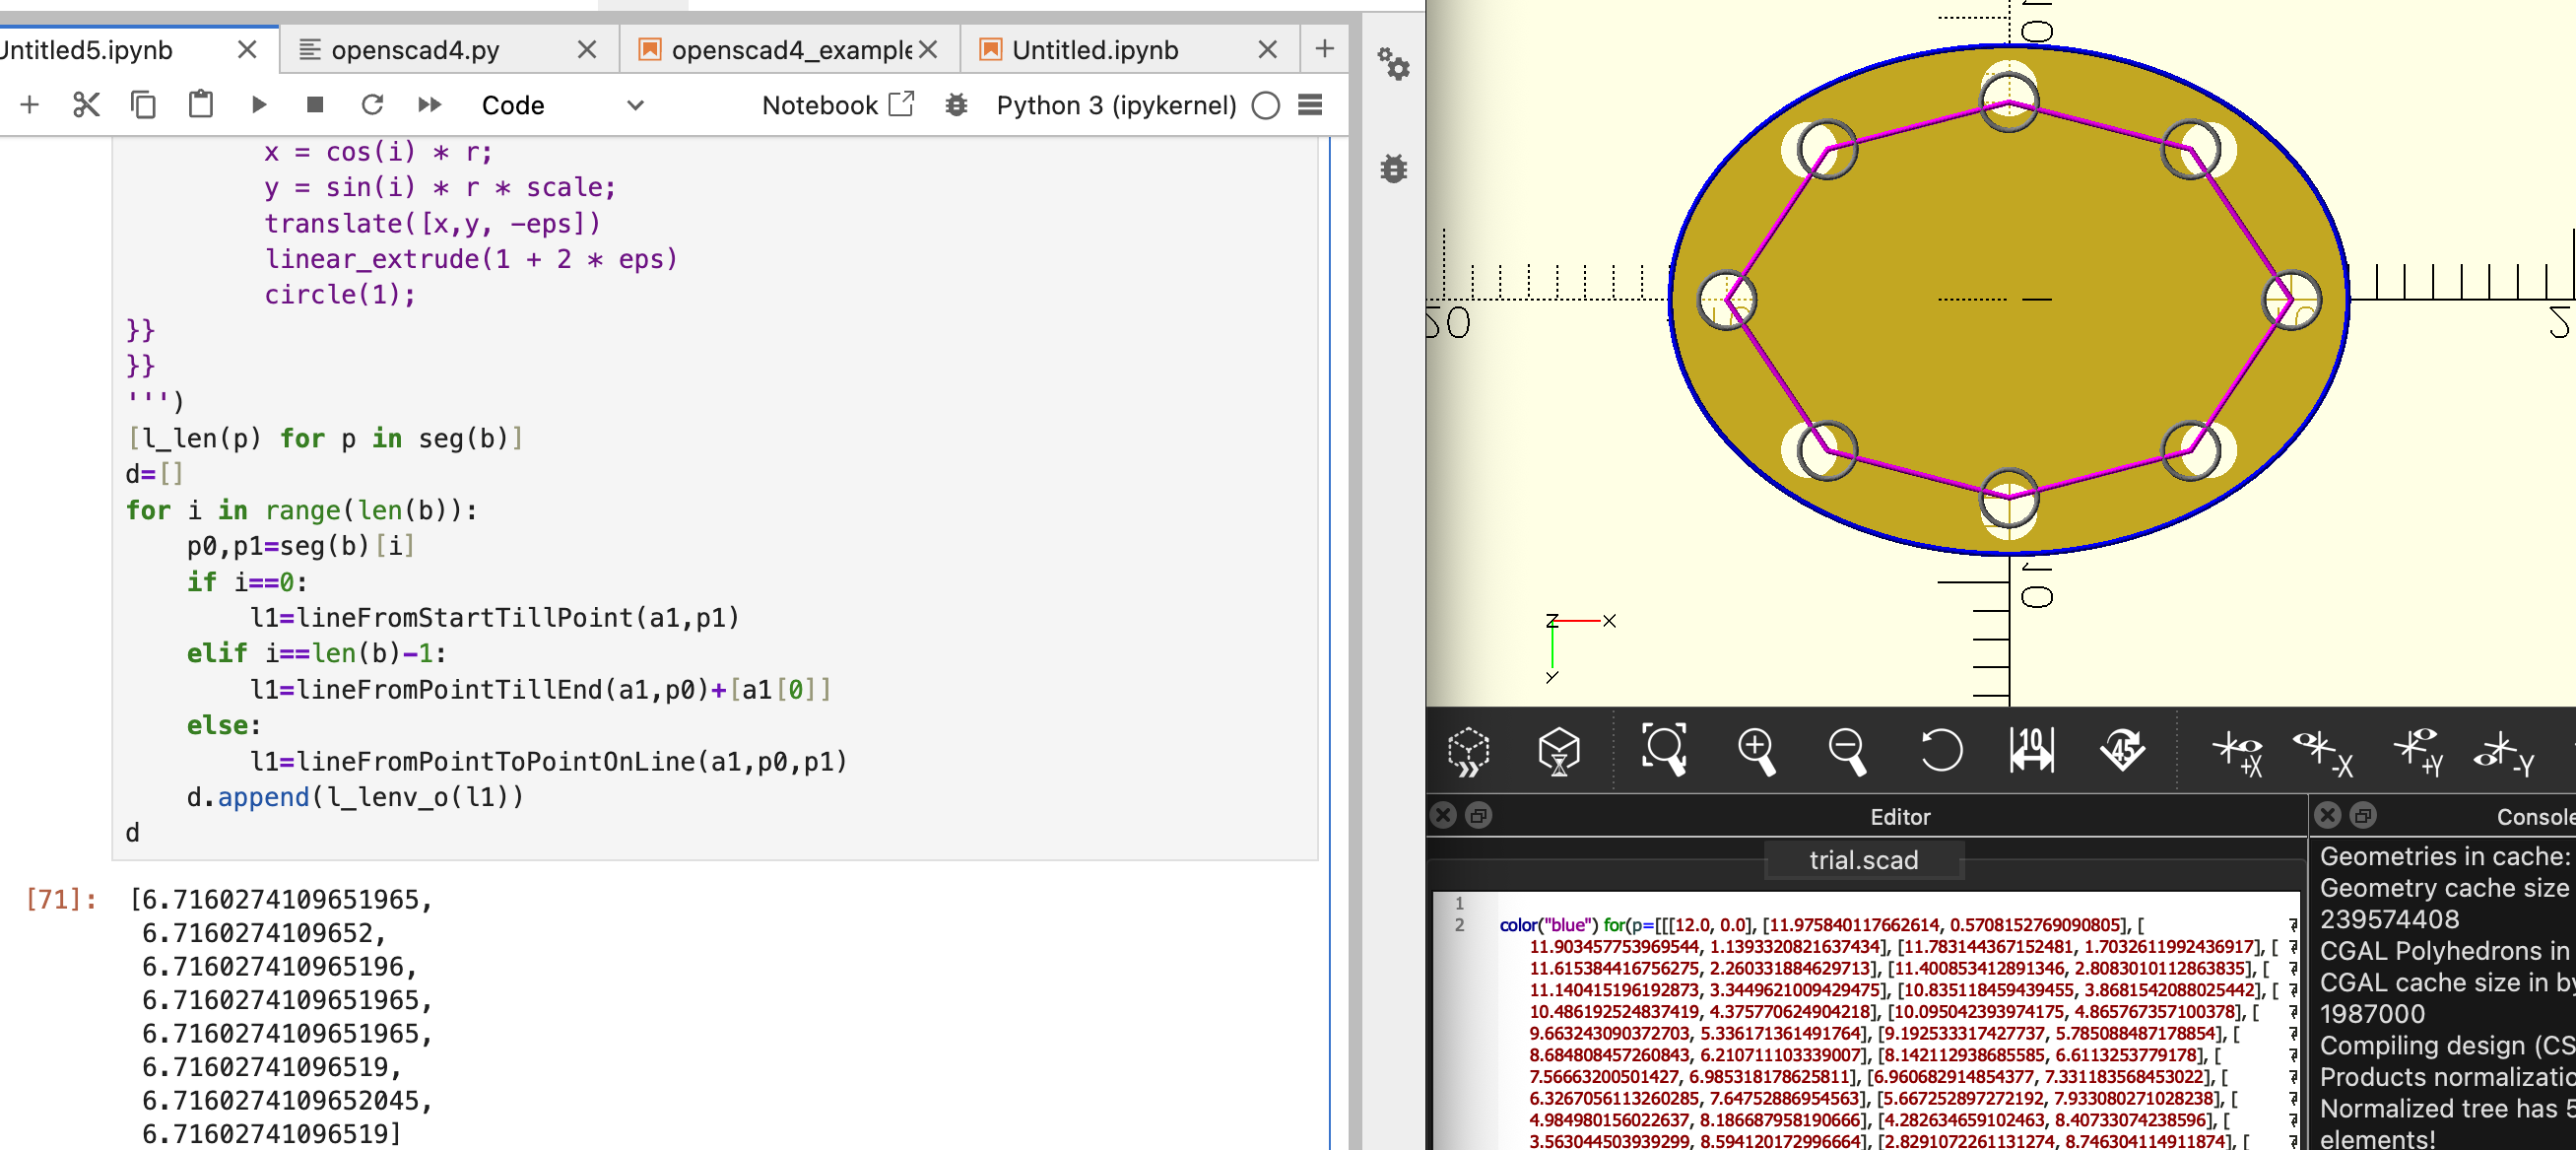Click the Editor panel title

pyautogui.click(x=1900, y=817)
